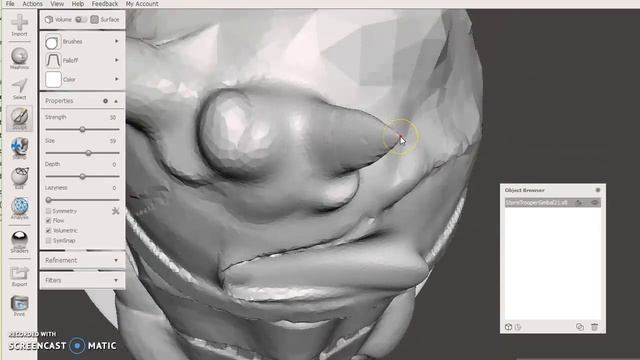Close the Object Browser panel
The width and height of the screenshot is (640, 360).
coord(598,190)
